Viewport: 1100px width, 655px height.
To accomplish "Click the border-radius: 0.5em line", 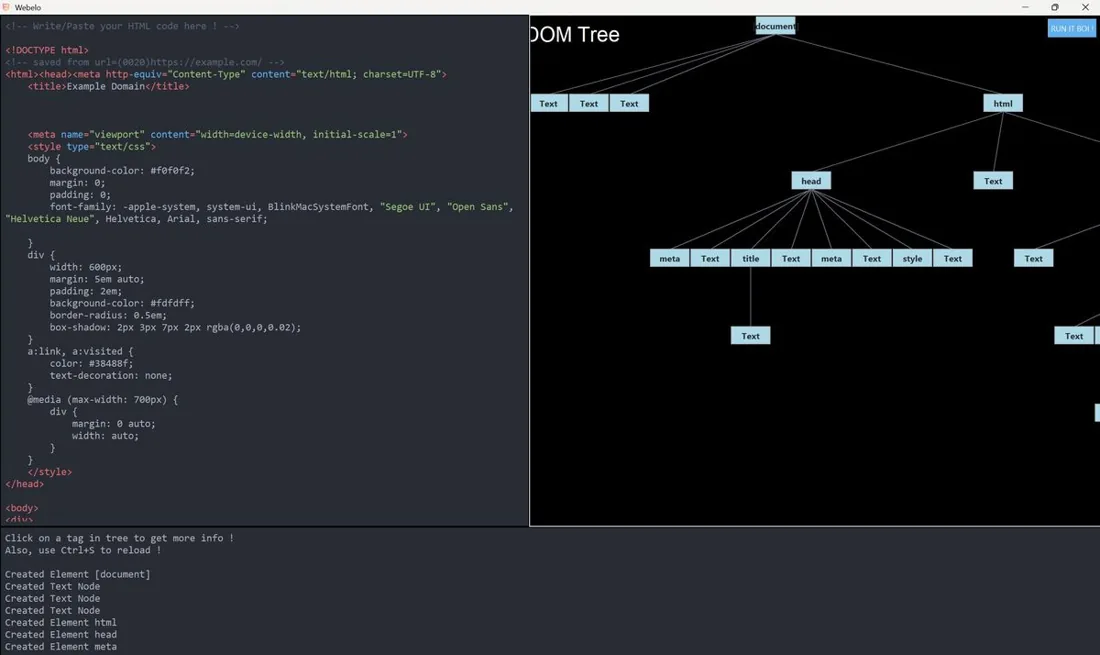I will coord(108,315).
